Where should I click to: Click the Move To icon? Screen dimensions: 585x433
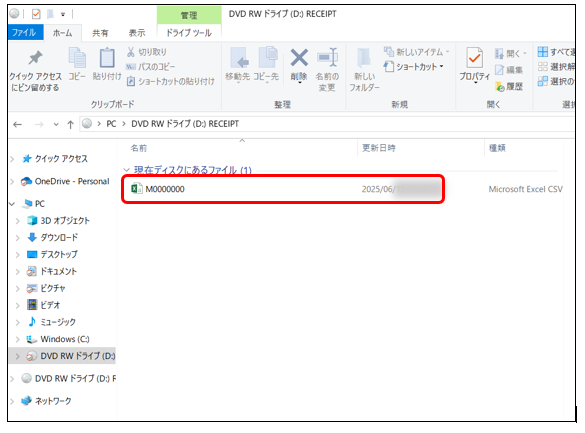coord(239,58)
